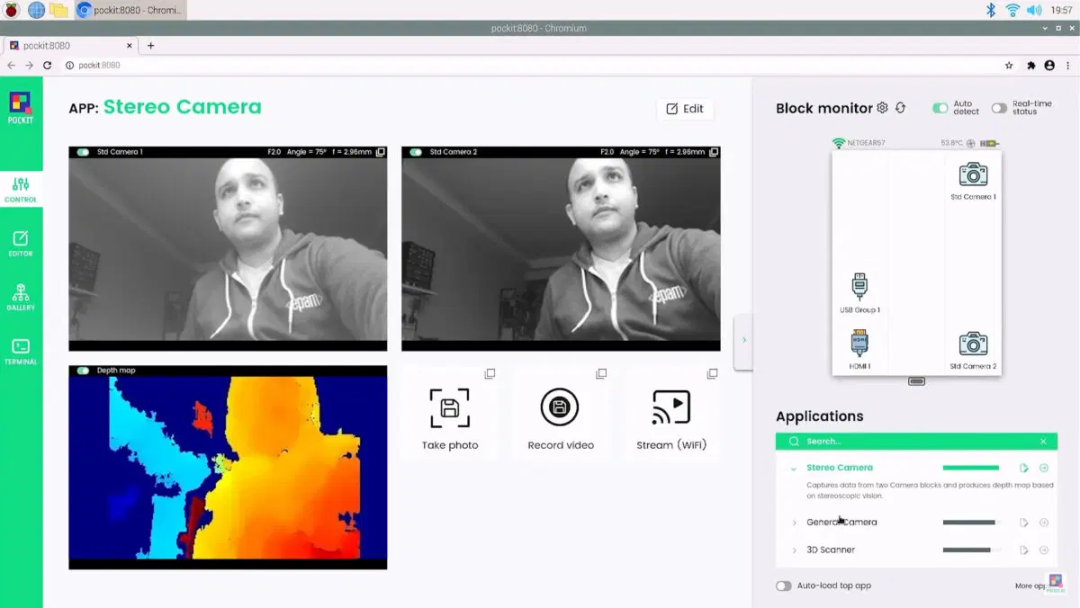
Task: Click the NETGEAR57 WiFi indicator
Action: pos(858,143)
